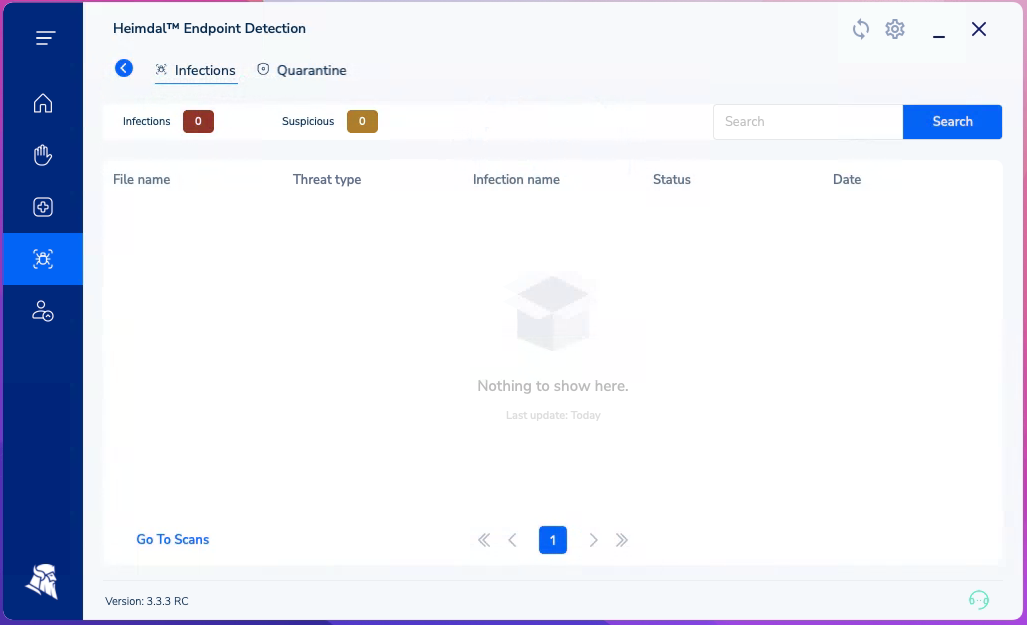
Task: Open the hamburger menu in sidebar
Action: (45, 38)
